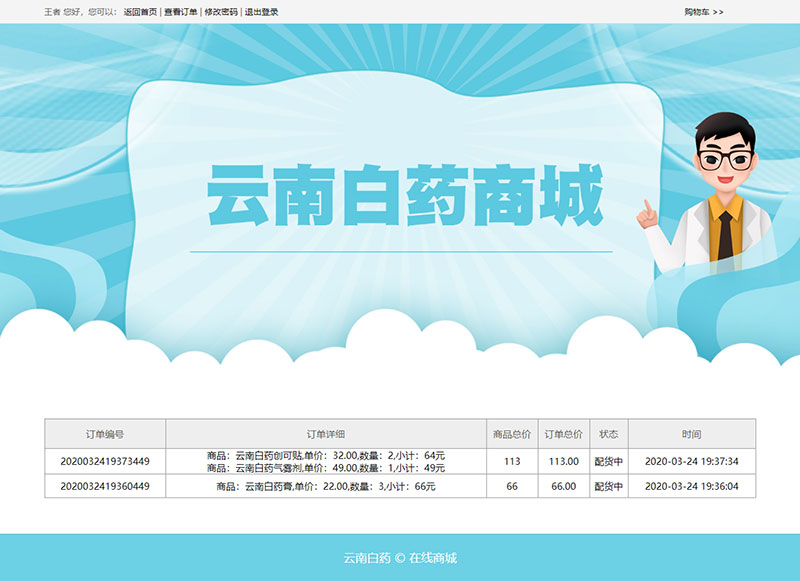800x581 pixels.
Task: Select the 订单编号 column header
Action: [x=105, y=434]
